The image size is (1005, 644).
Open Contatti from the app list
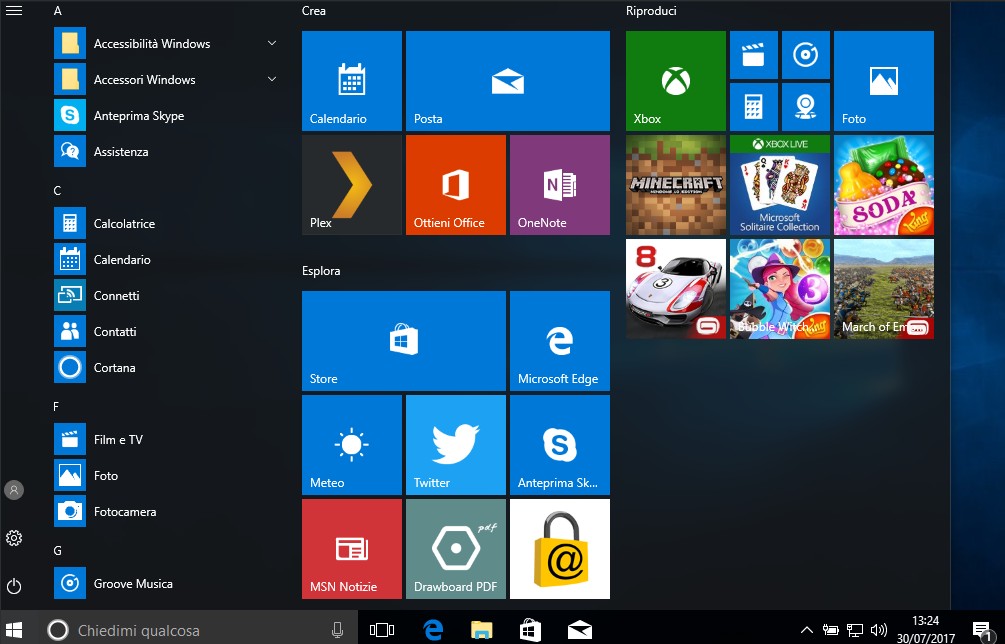[x=168, y=331]
